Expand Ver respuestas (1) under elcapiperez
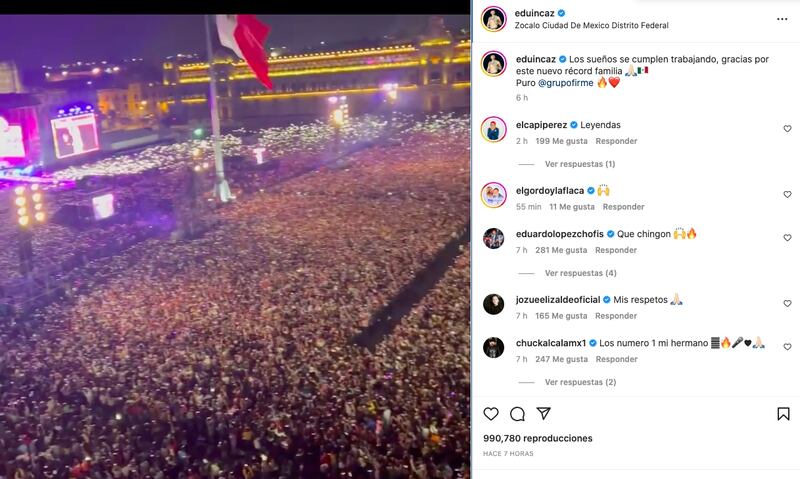 580,164
